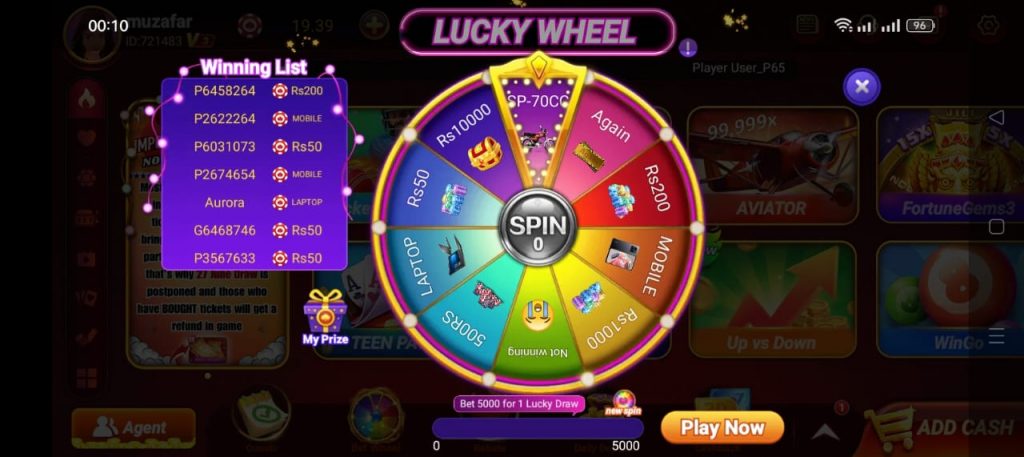The height and width of the screenshot is (457, 1024).
Task: Select the Aurora LAPTOP winner entry
Action: pyautogui.click(x=255, y=202)
